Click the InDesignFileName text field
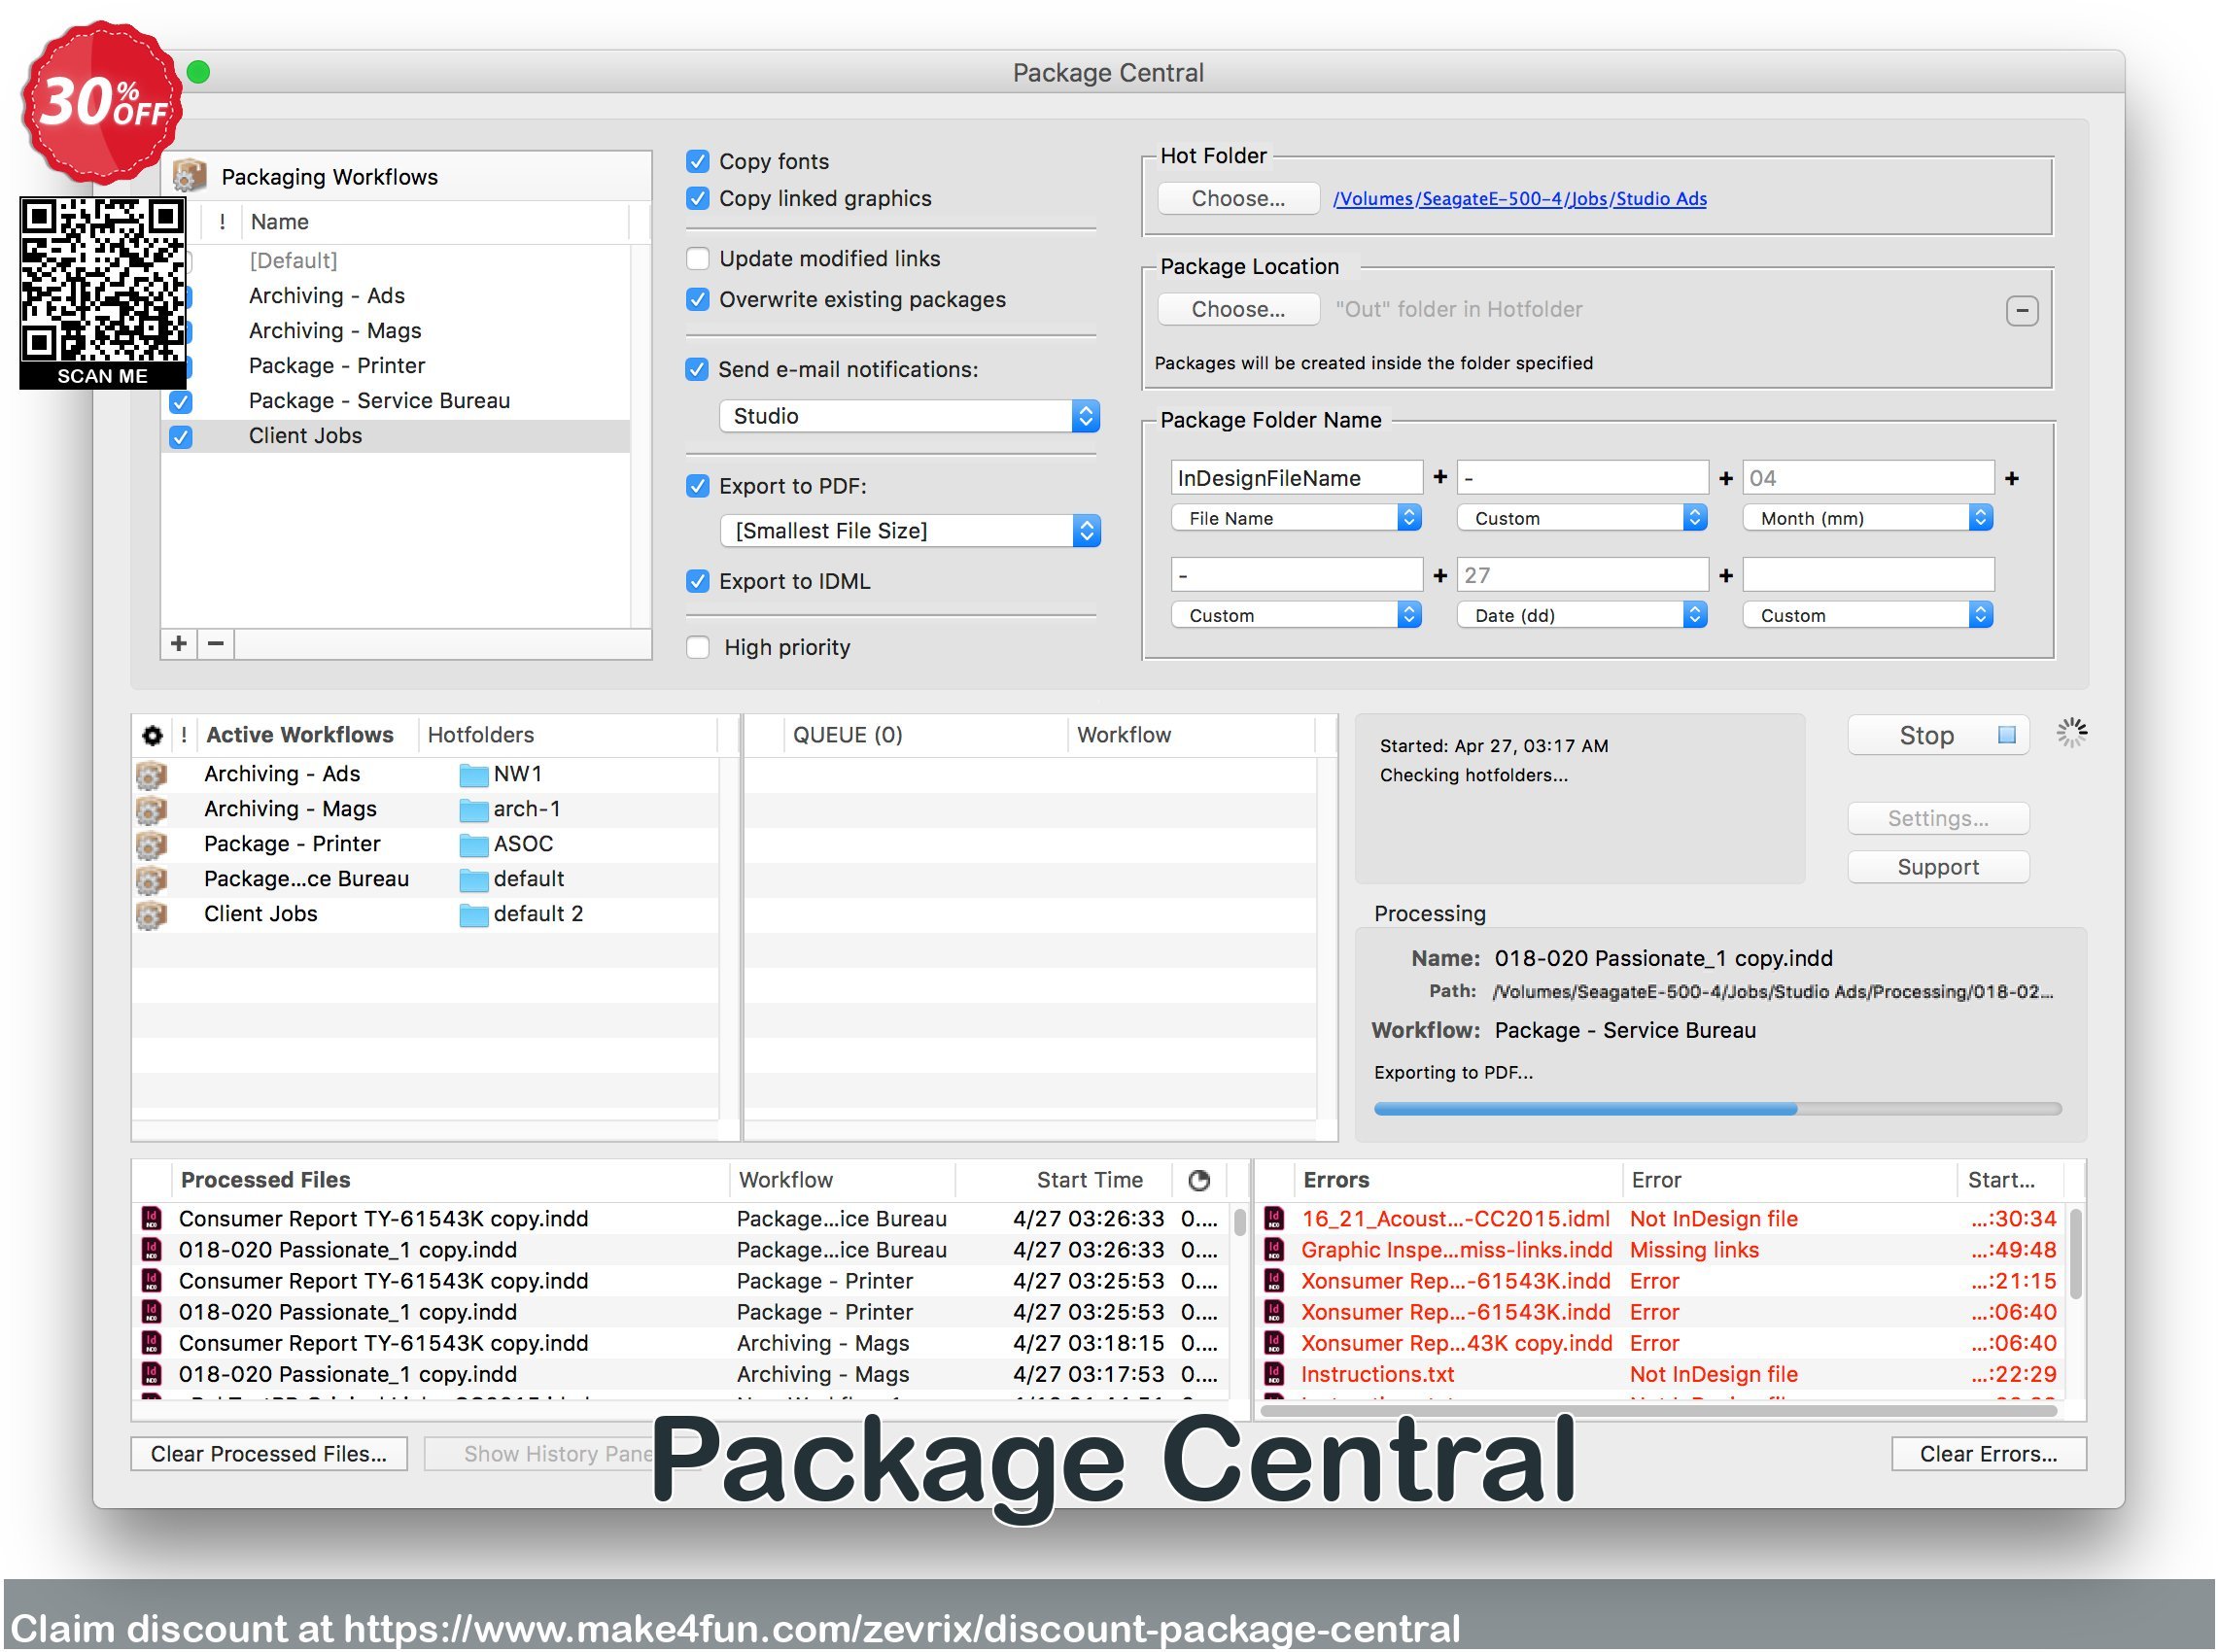 pos(1296,478)
